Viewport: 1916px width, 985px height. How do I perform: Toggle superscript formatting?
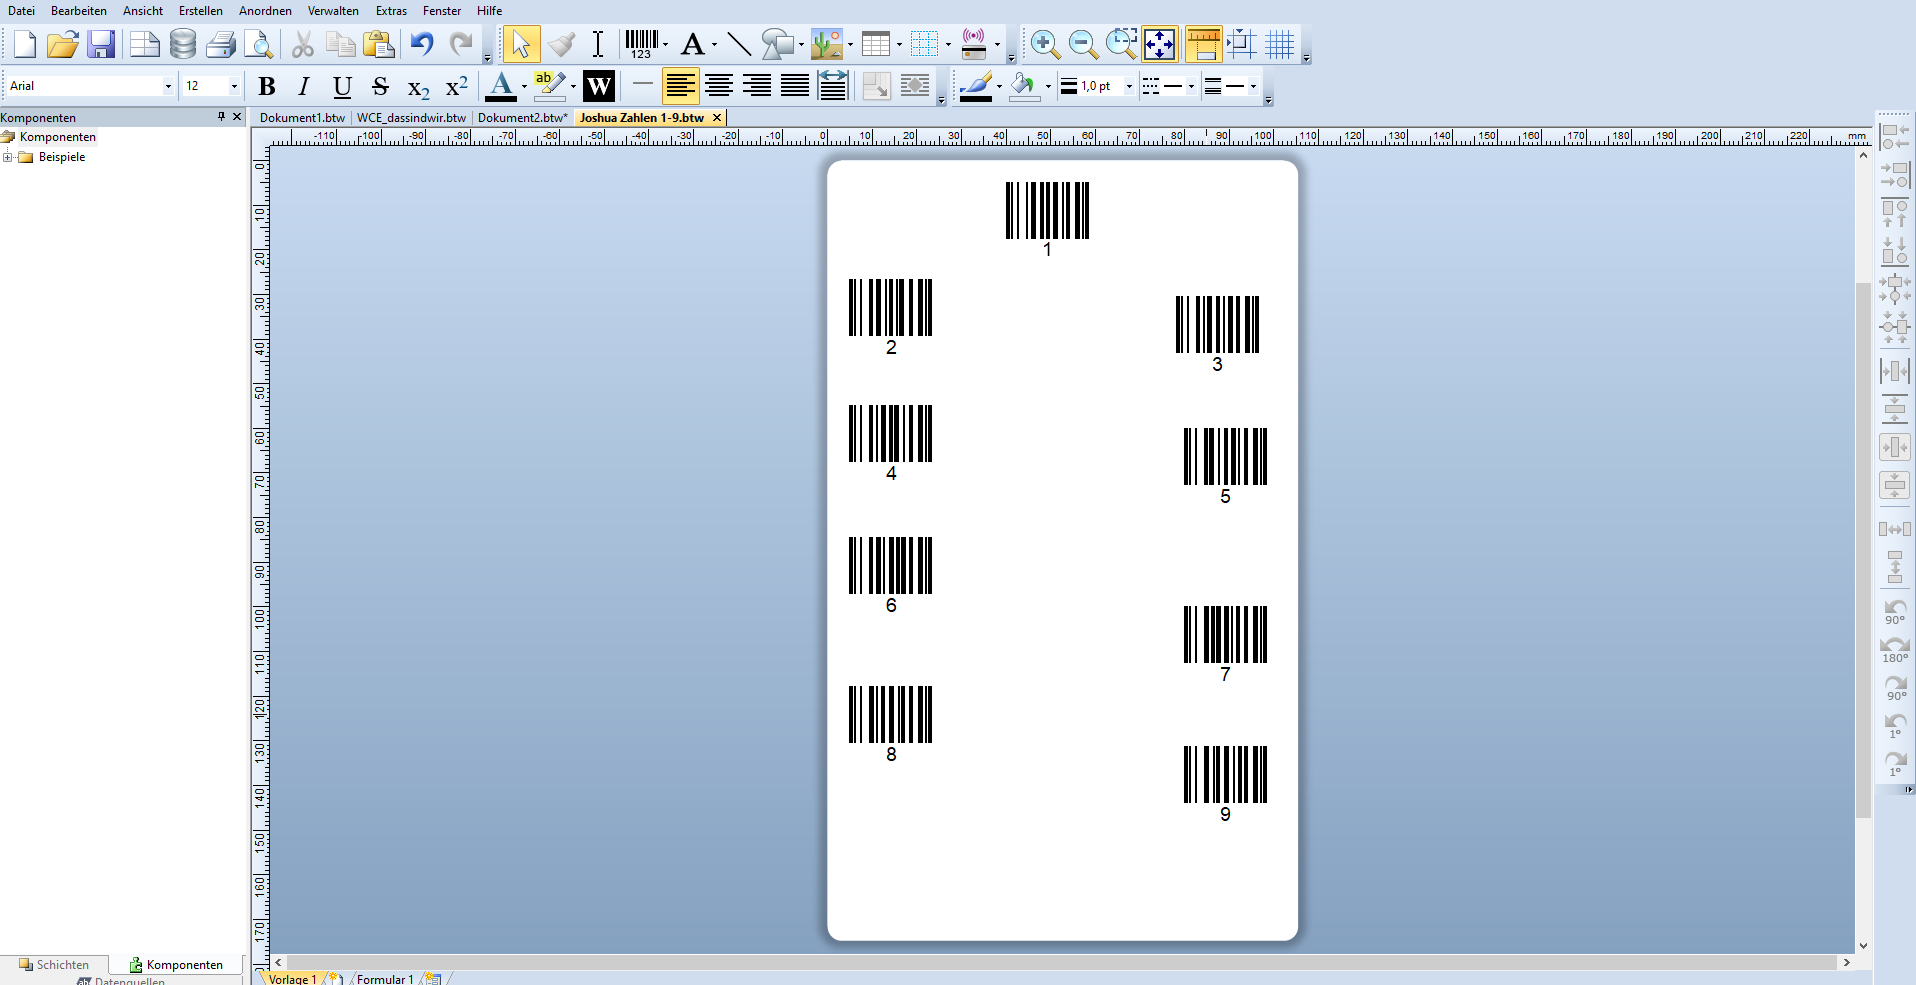click(x=456, y=87)
